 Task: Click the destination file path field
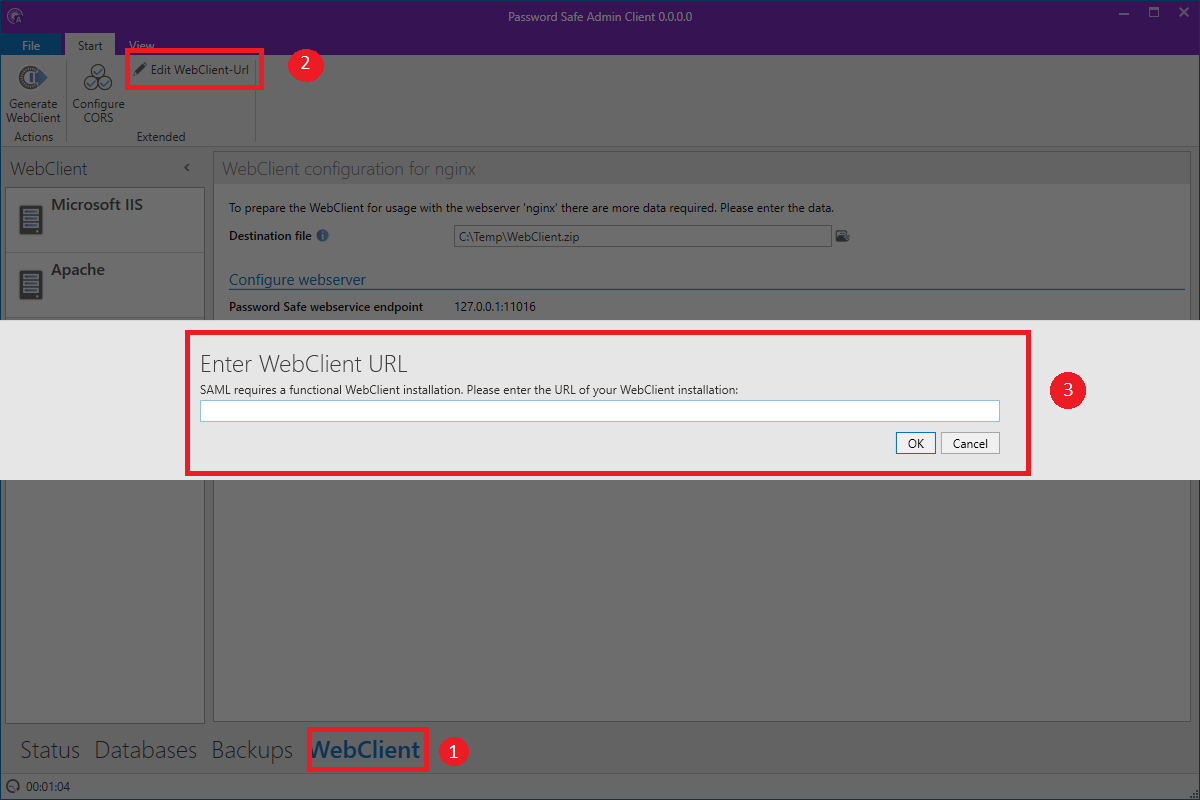642,236
